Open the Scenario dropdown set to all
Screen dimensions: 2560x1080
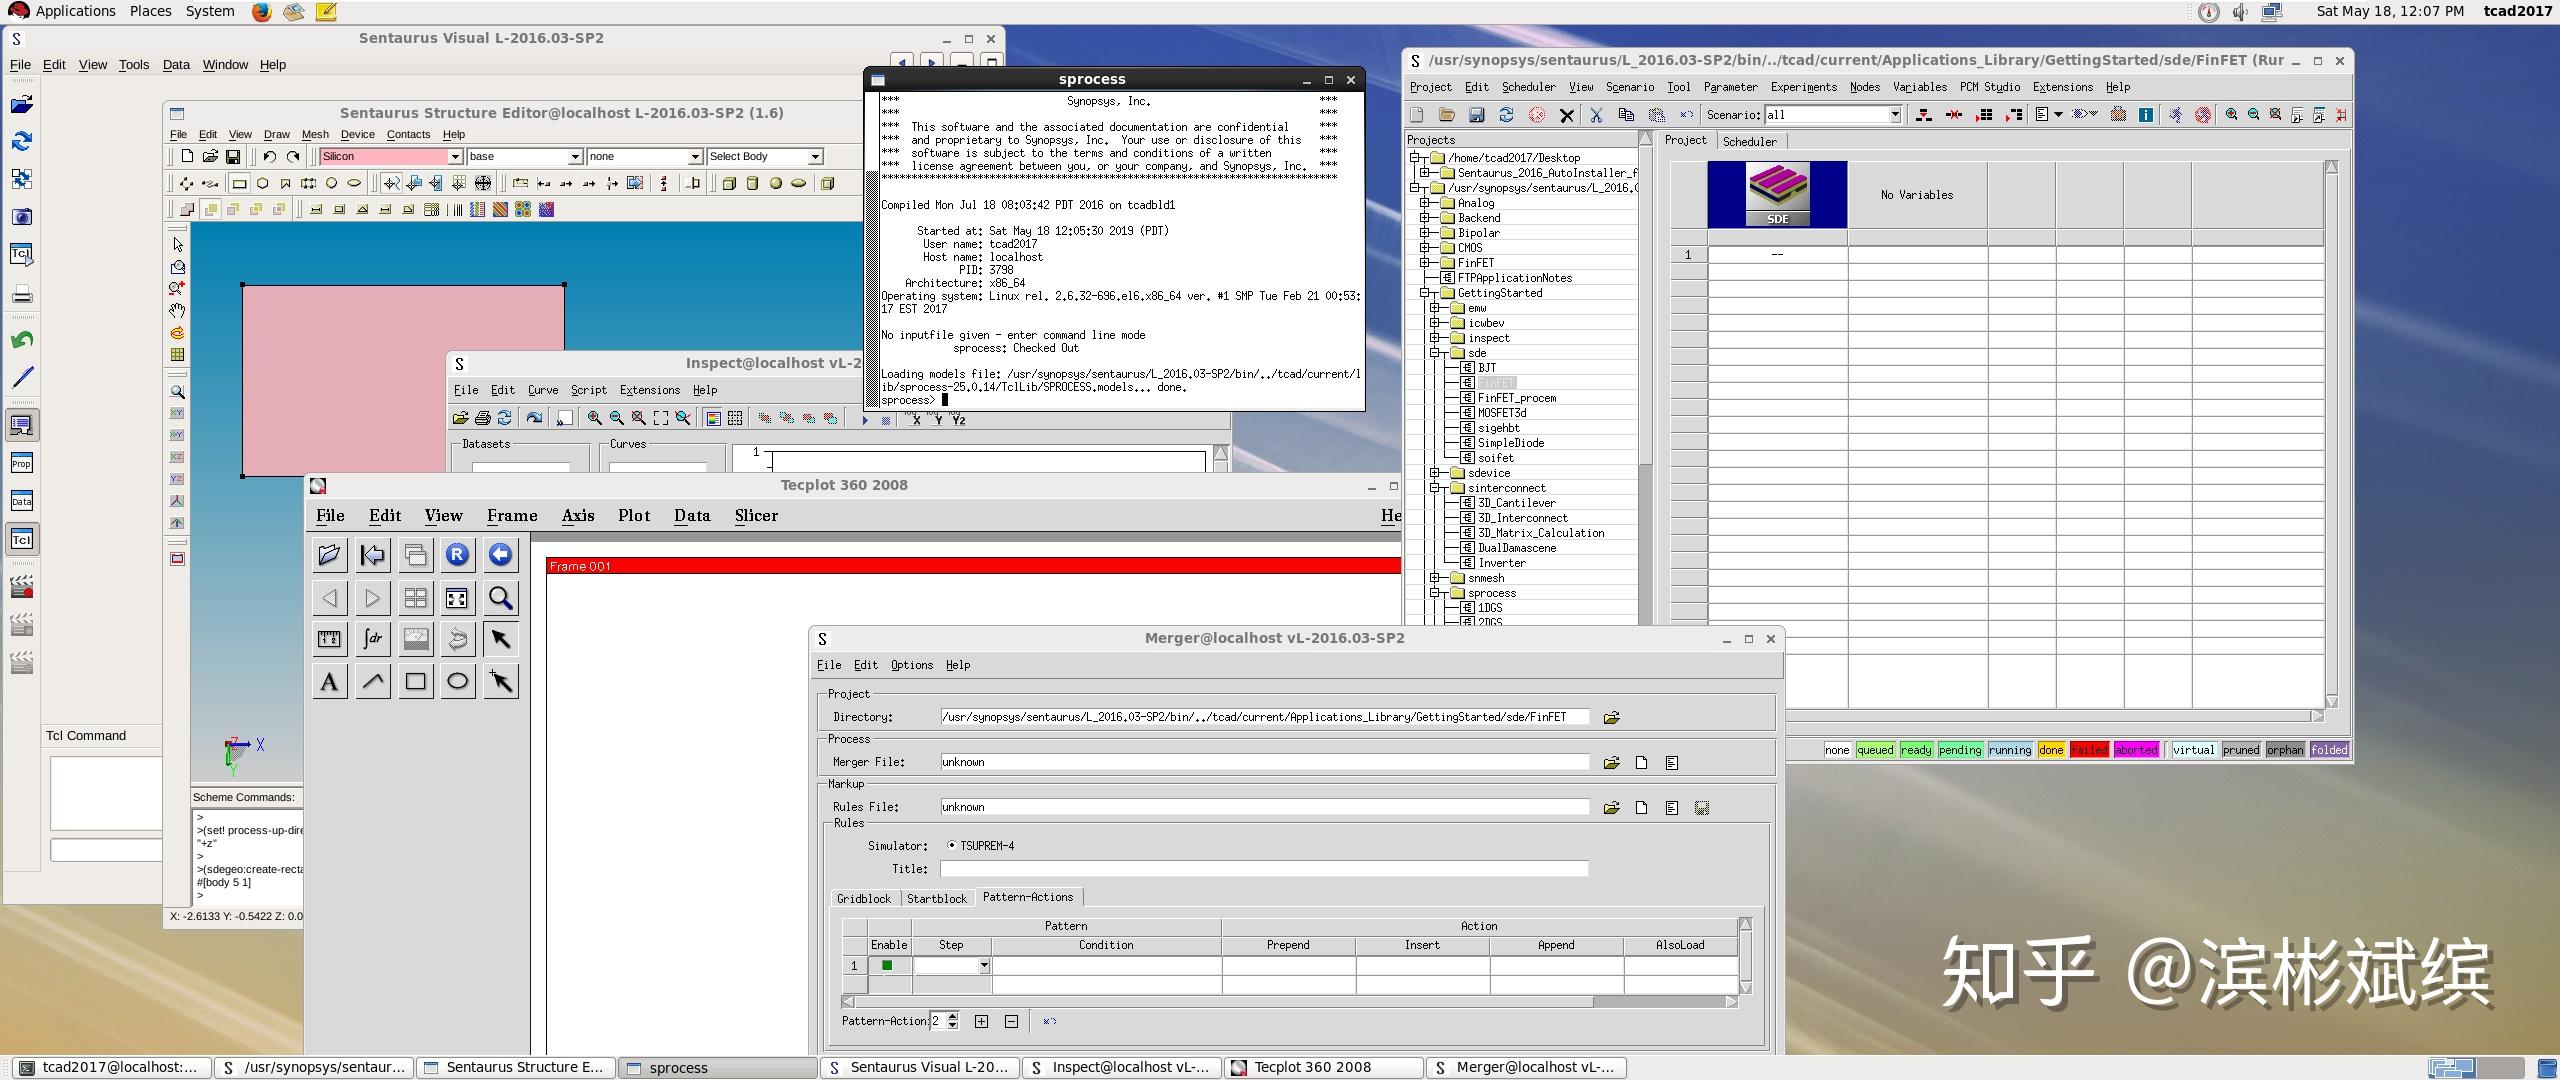[x=1894, y=115]
